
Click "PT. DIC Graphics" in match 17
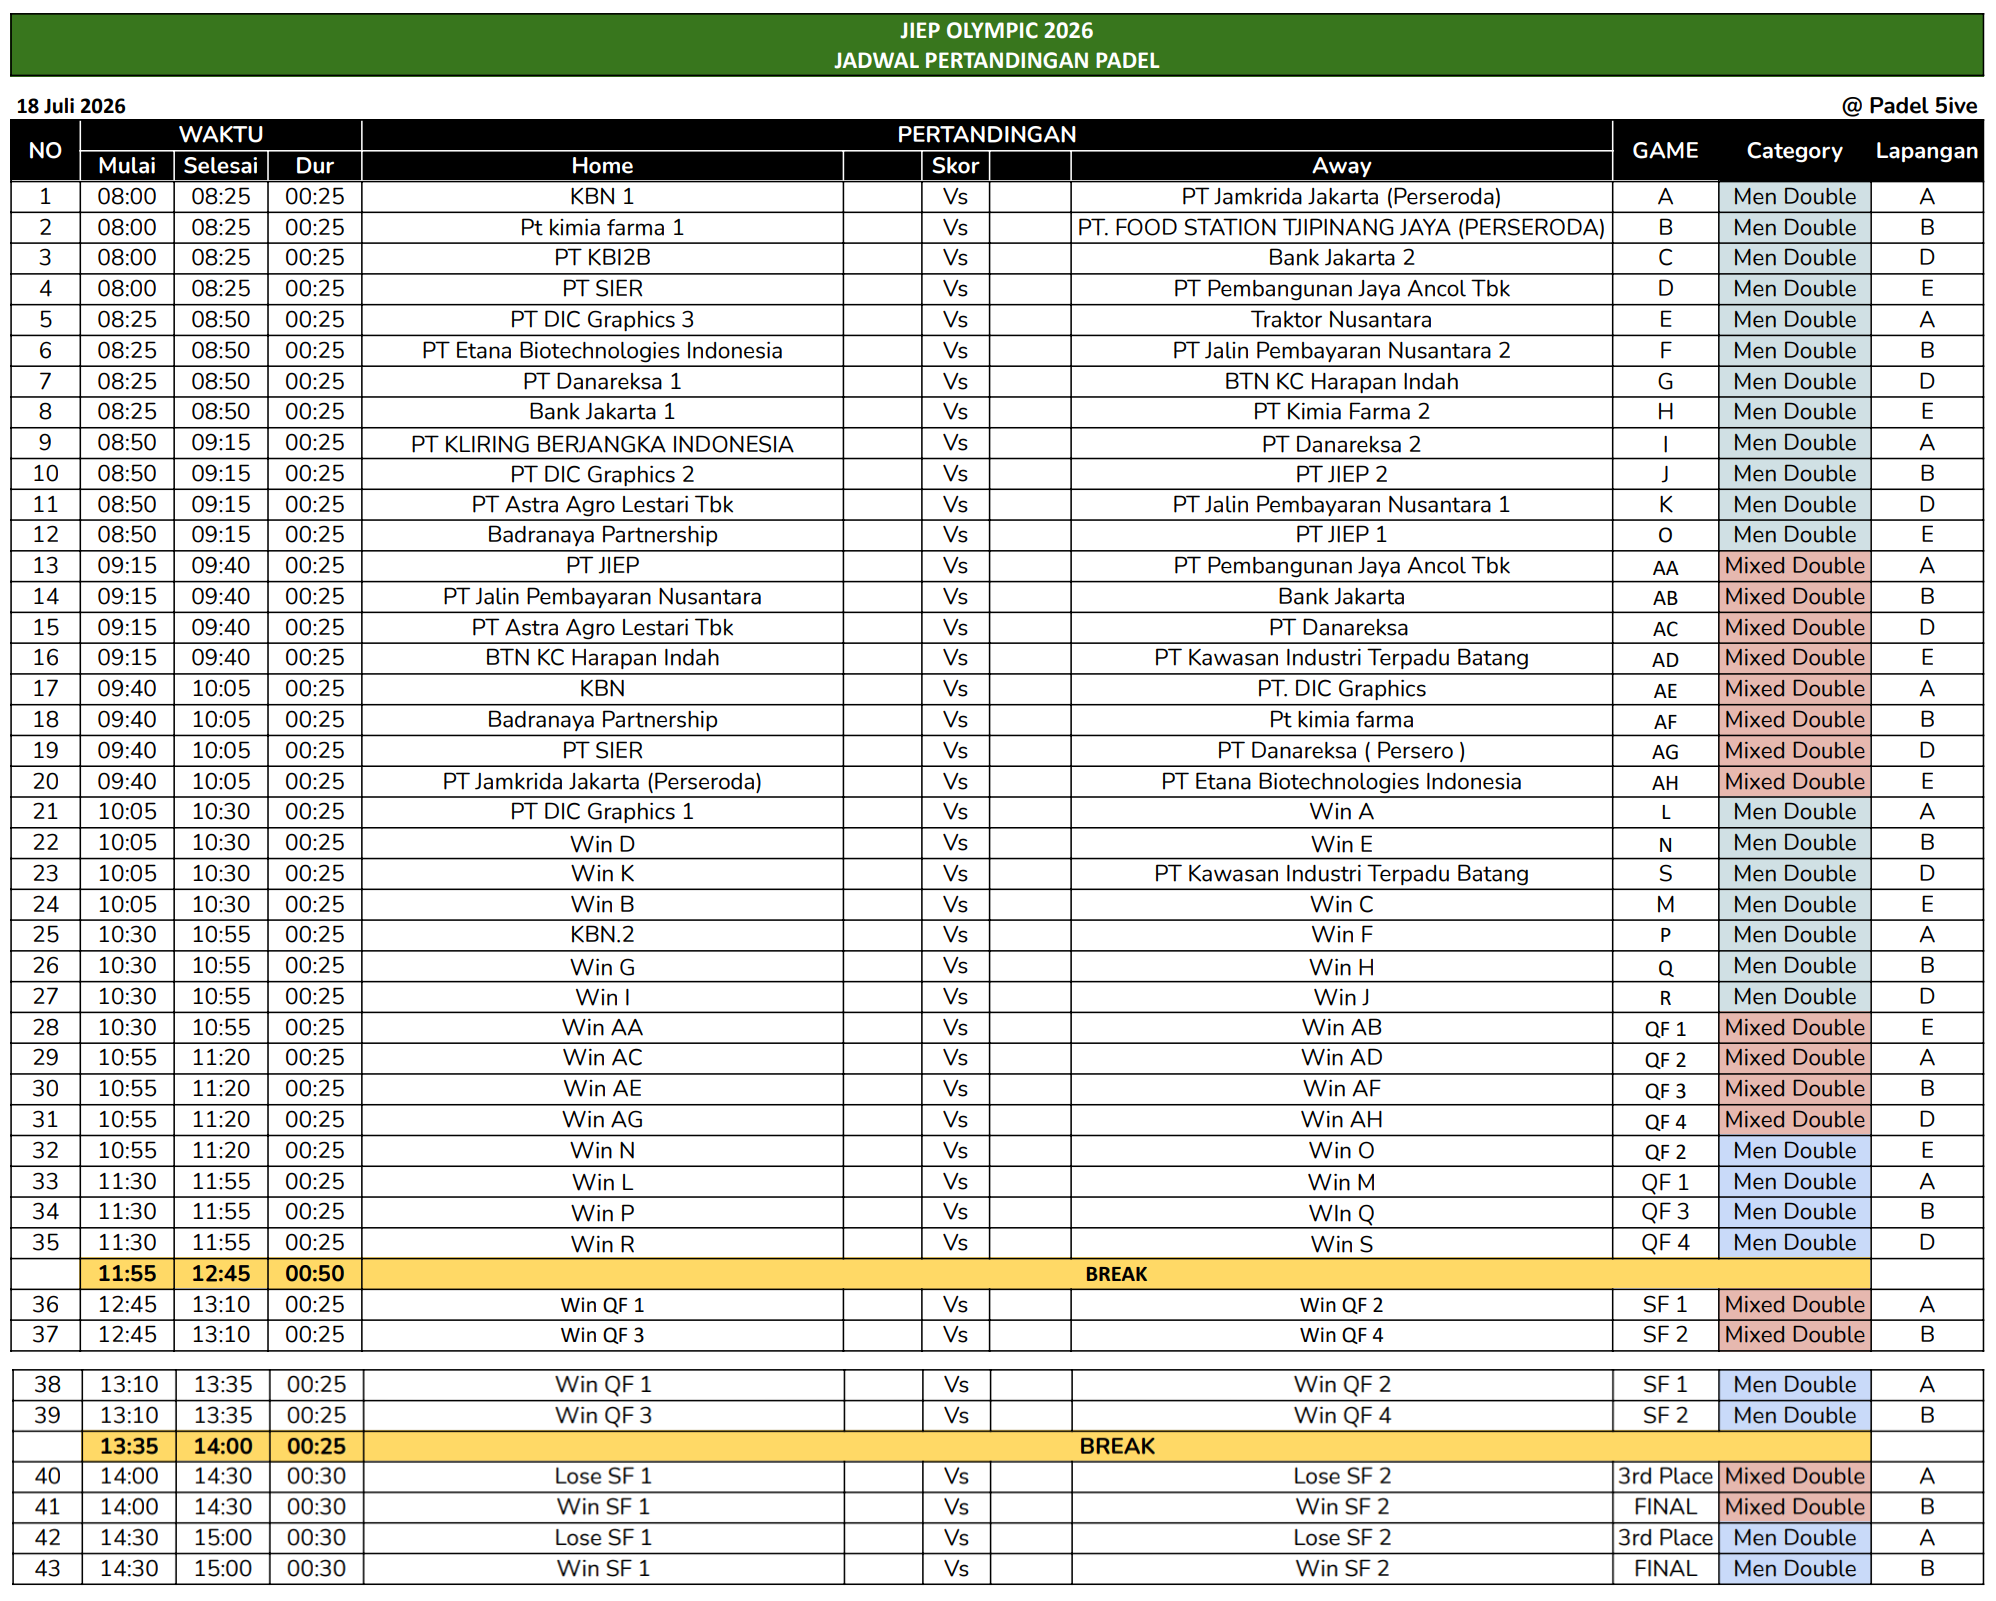click(1341, 689)
